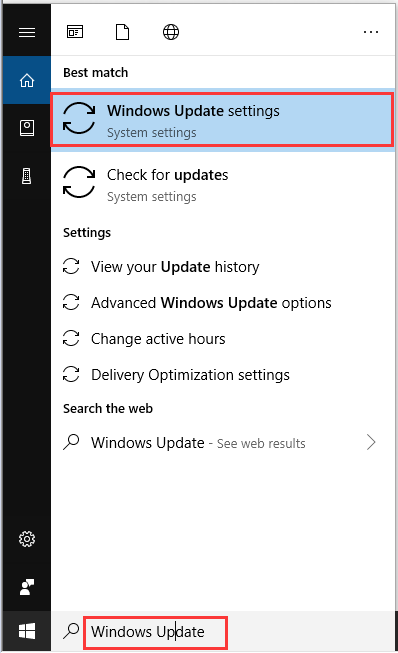Screen dimensions: 398x653
Task: Click the Feedback person icon in the sidebar
Action: pos(27,587)
